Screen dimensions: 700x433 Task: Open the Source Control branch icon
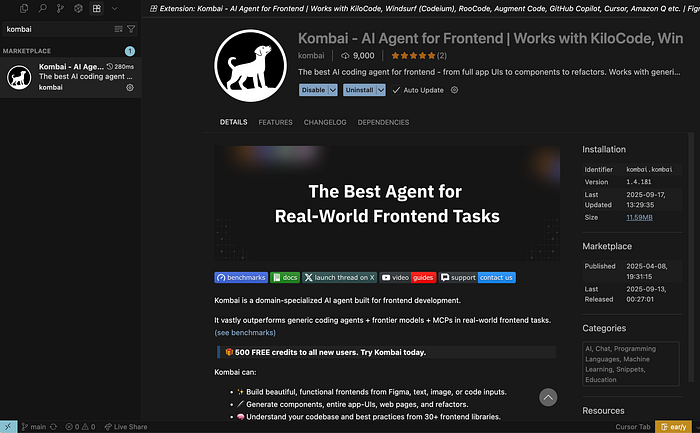tap(60, 8)
